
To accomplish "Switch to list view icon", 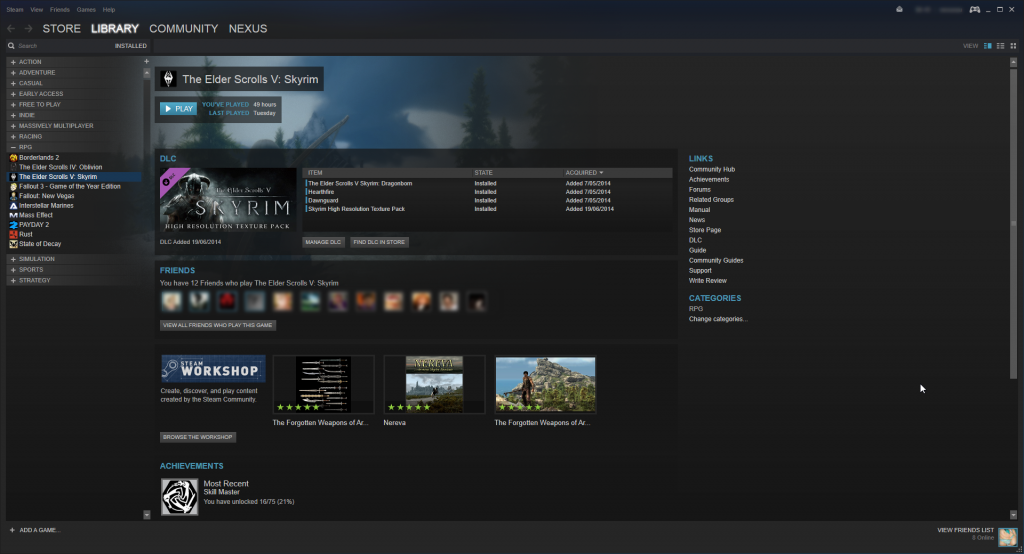I will pos(1000,46).
